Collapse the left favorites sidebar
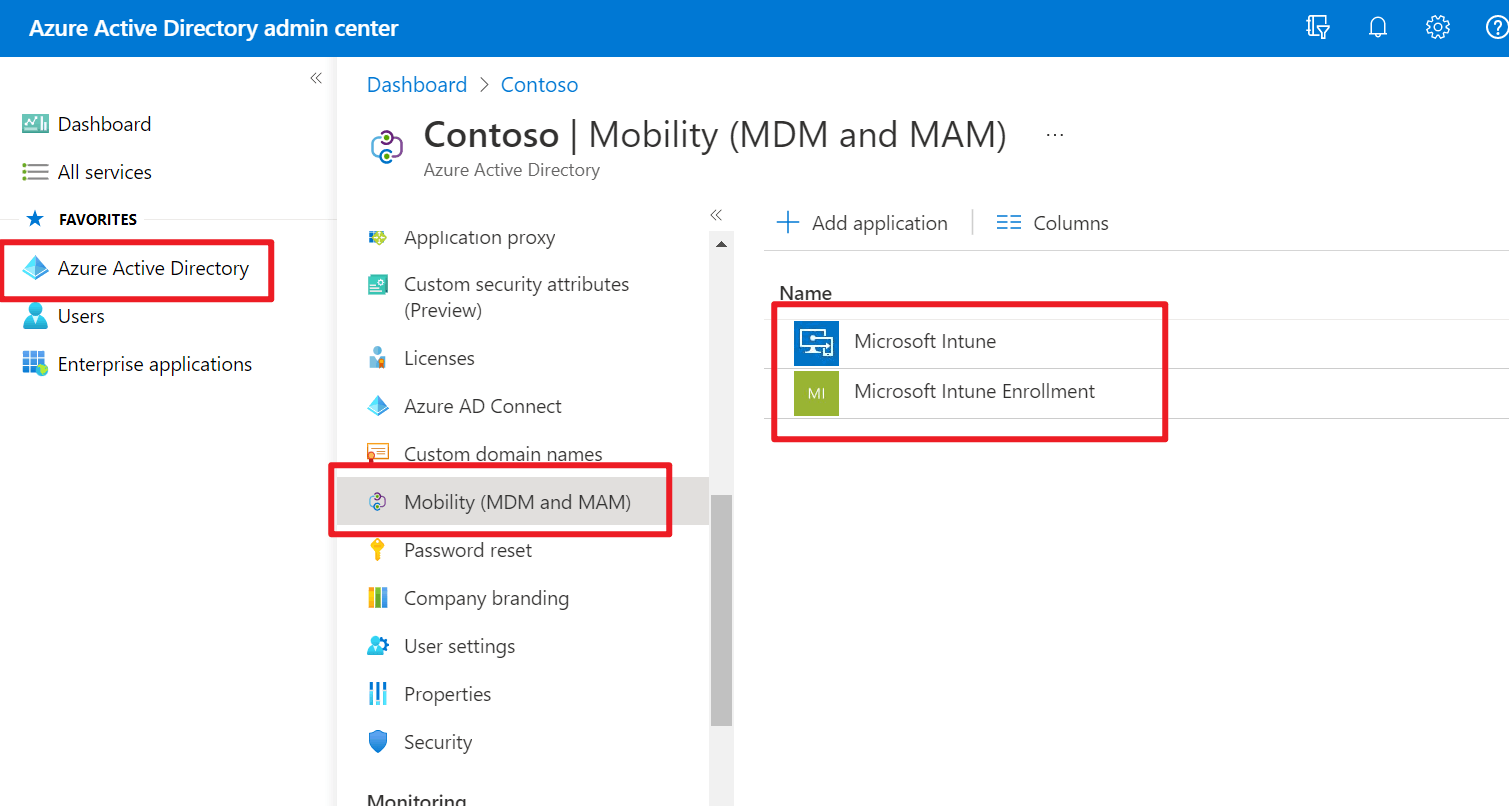This screenshot has width=1509, height=806. coord(315,77)
